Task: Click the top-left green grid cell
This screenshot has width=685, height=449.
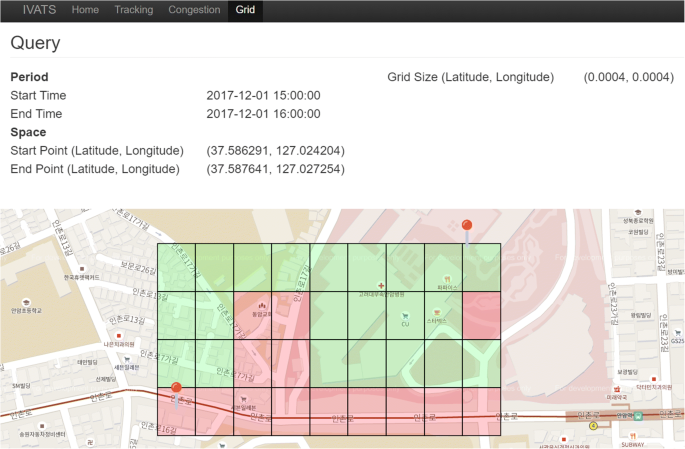Action: click(x=176, y=267)
